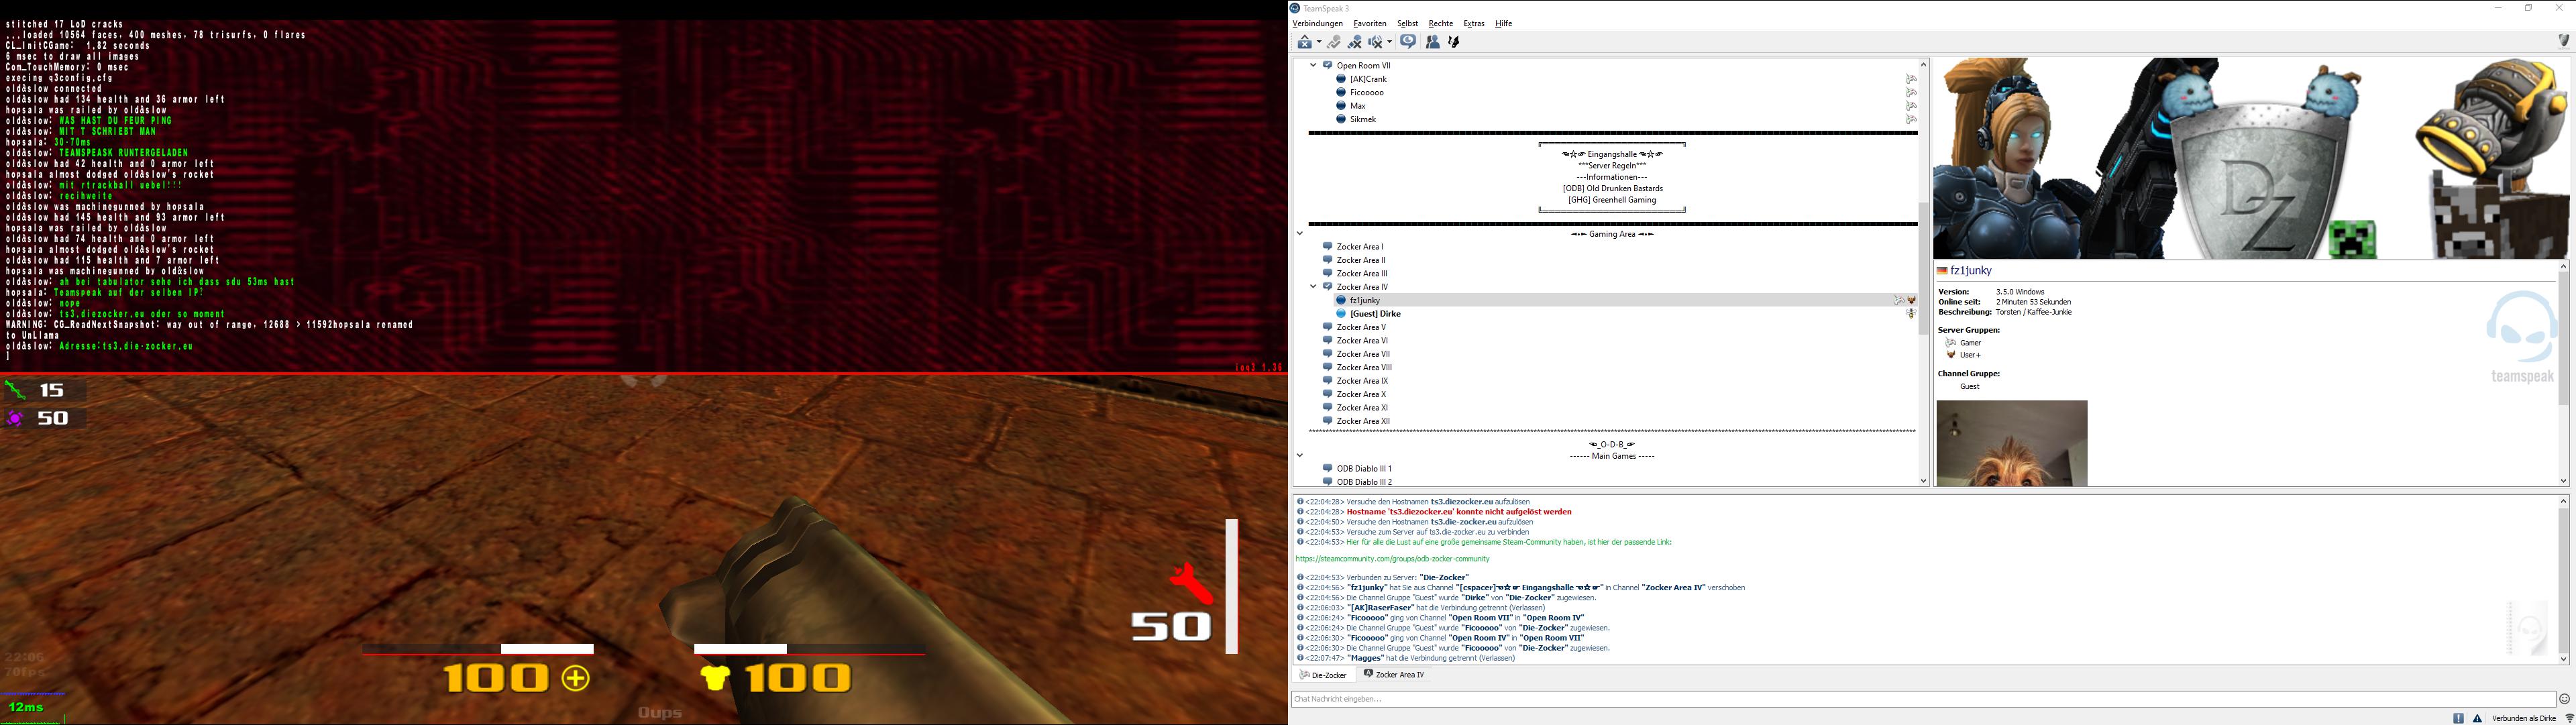Open the Extras menu
2576x725 pixels.
tap(1474, 24)
